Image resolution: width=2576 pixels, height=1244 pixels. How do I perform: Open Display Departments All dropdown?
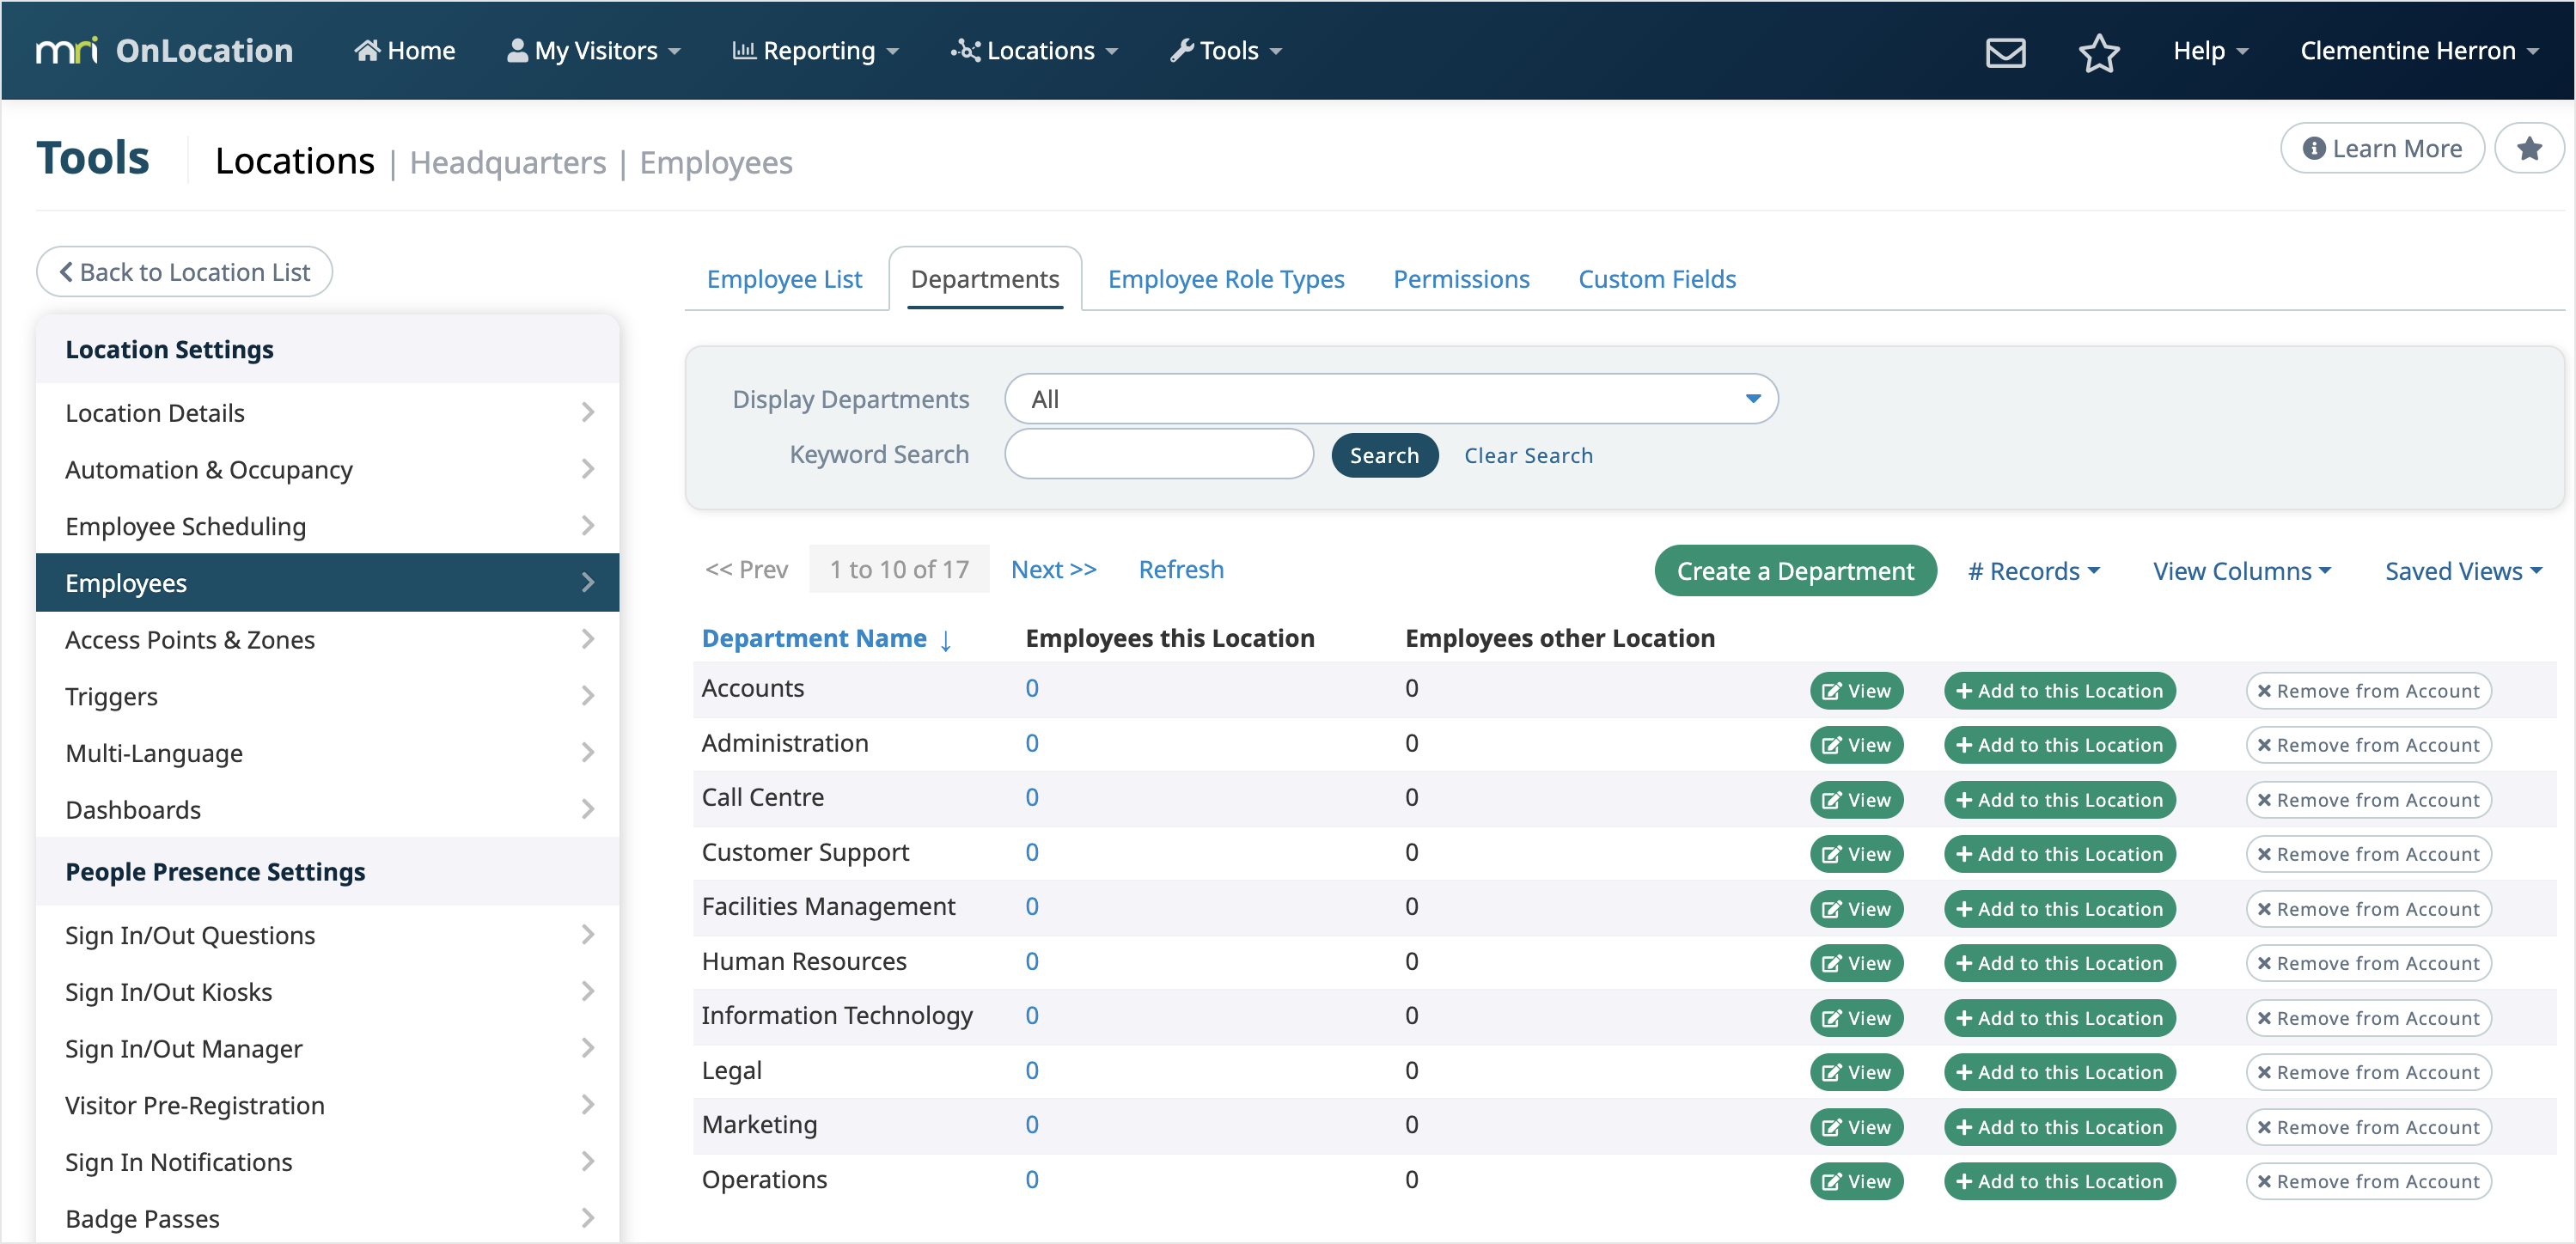[1391, 399]
